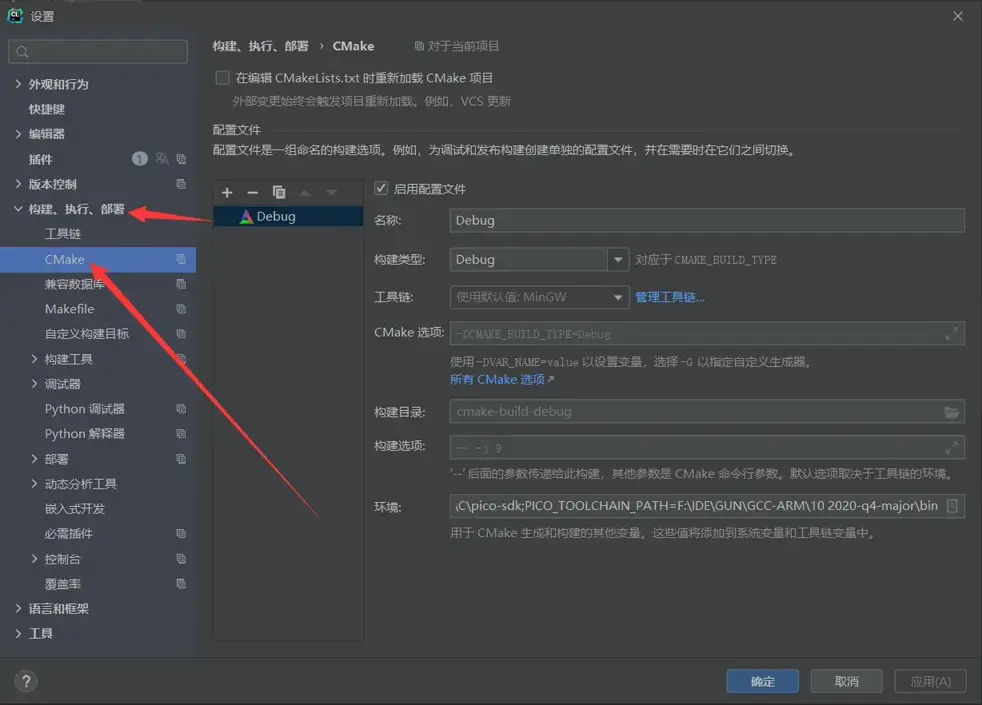Viewport: 982px width, 705px height.
Task: Add a new CMake profile
Action: 227,192
